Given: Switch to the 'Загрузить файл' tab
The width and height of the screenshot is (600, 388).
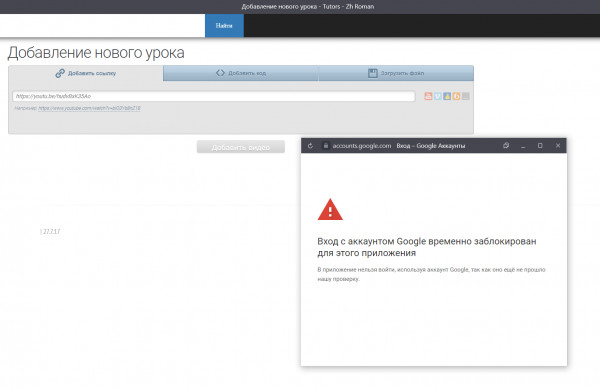Looking at the screenshot, I should [396, 73].
